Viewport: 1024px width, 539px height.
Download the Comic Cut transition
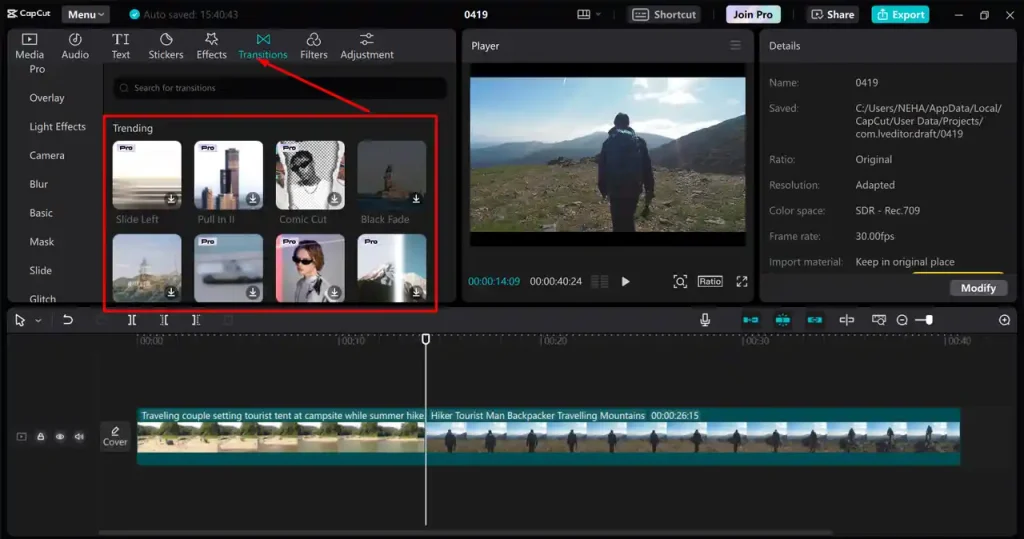334,199
